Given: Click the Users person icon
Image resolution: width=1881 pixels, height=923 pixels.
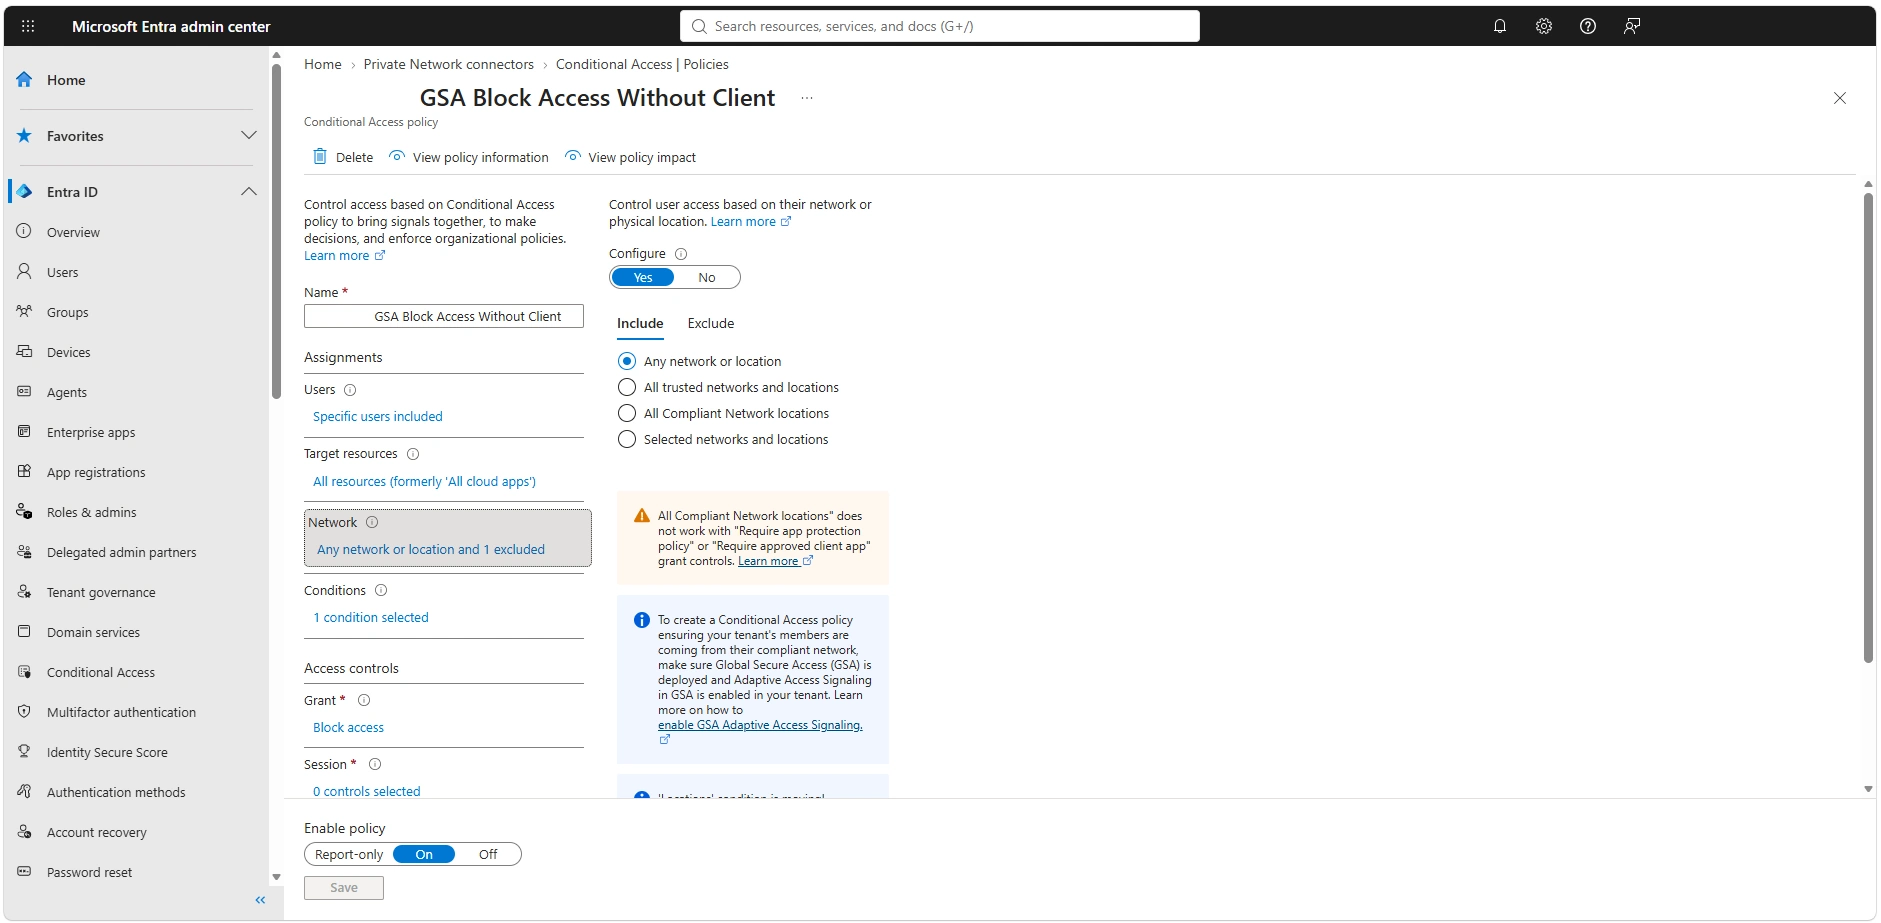Looking at the screenshot, I should tap(24, 272).
